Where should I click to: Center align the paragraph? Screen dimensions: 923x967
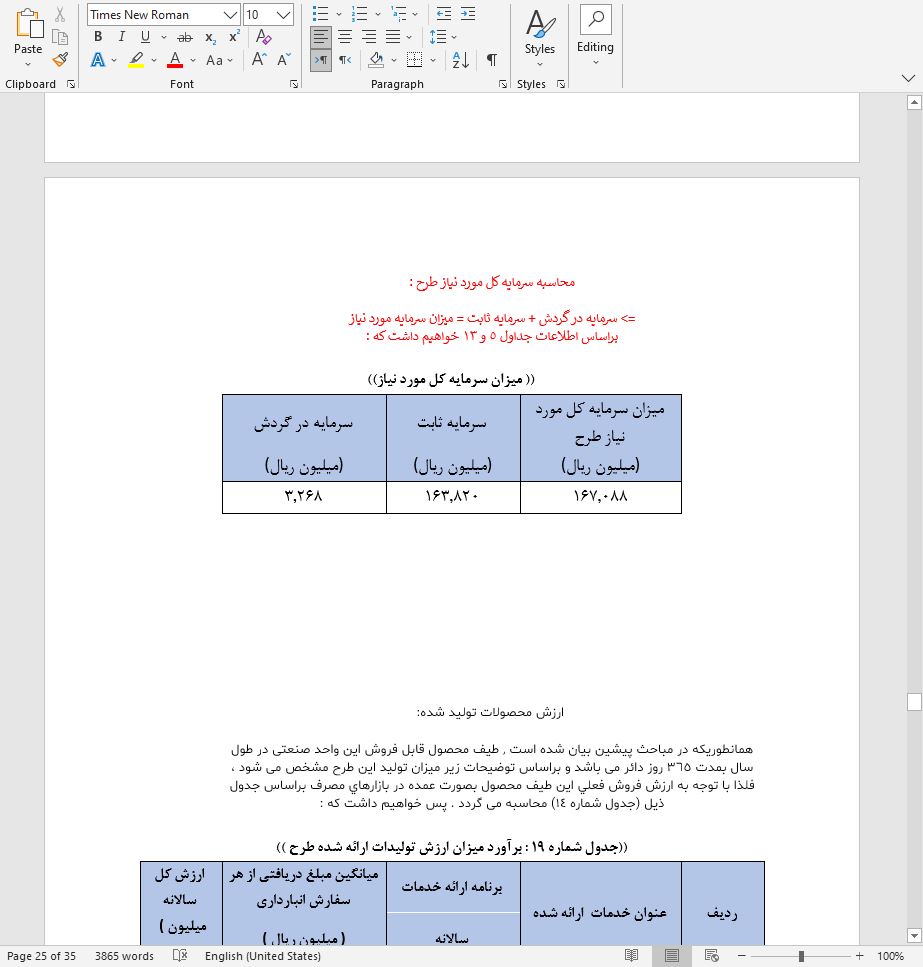point(344,37)
